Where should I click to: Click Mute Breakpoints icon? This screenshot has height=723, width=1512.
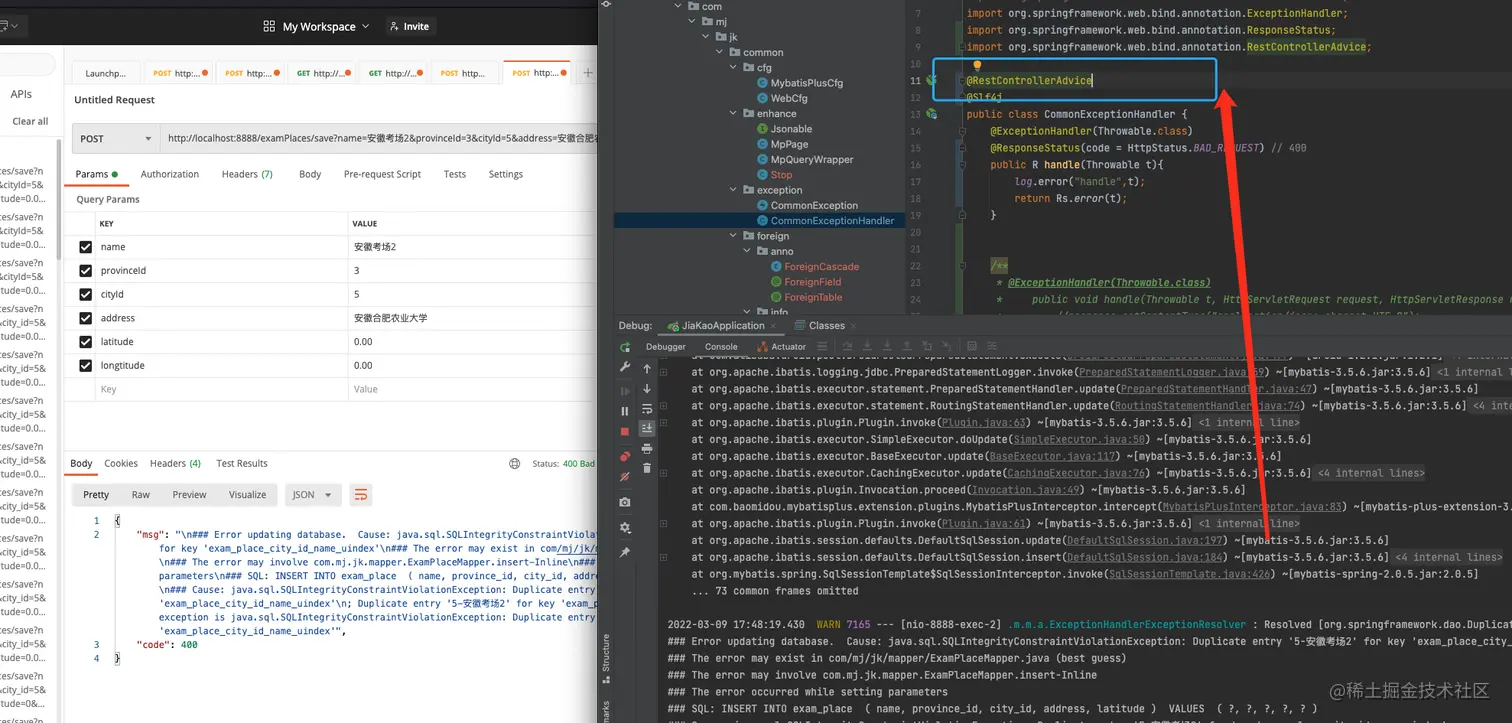click(x=625, y=477)
